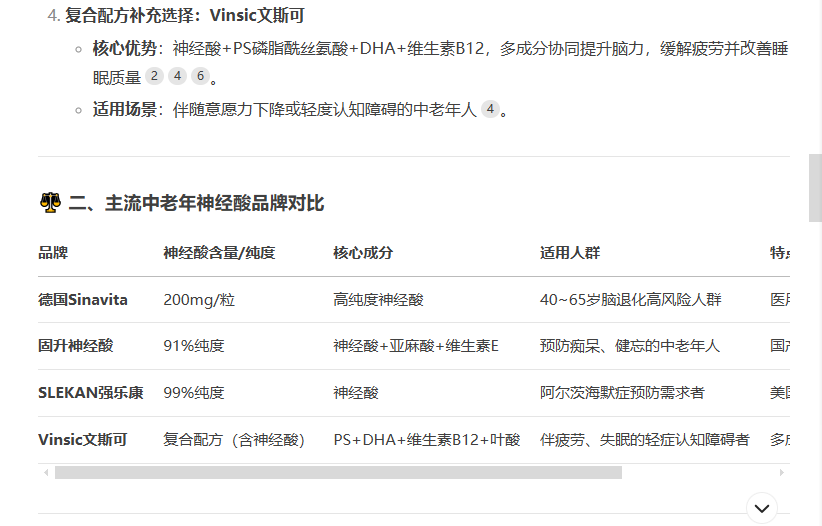Click the scales icon beside section heading
The width and height of the screenshot is (822, 526).
pos(50,202)
